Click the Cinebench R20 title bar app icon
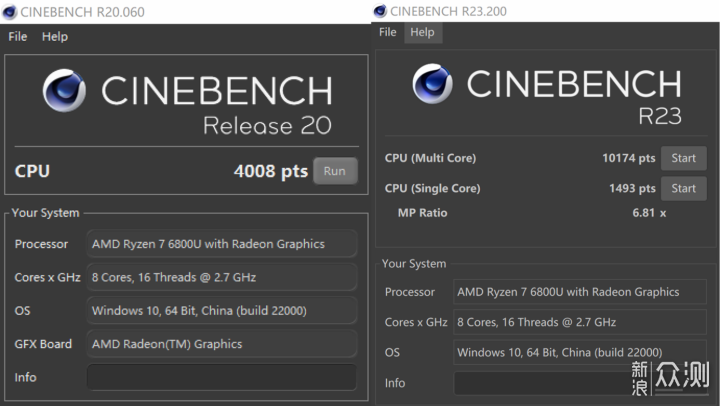720x406 pixels. tap(9, 12)
